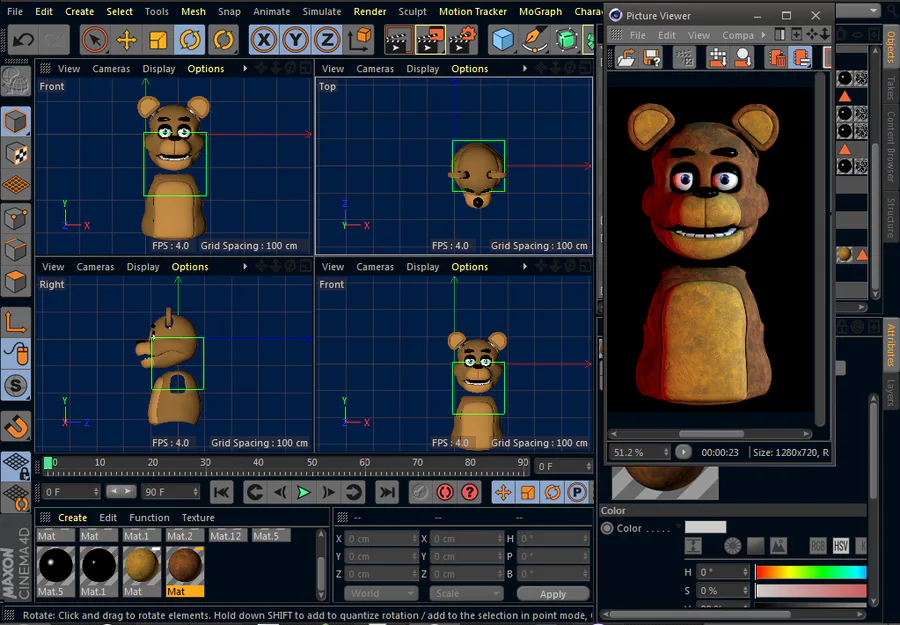Go to the start of the timeline
The height and width of the screenshot is (625, 900).
point(222,492)
